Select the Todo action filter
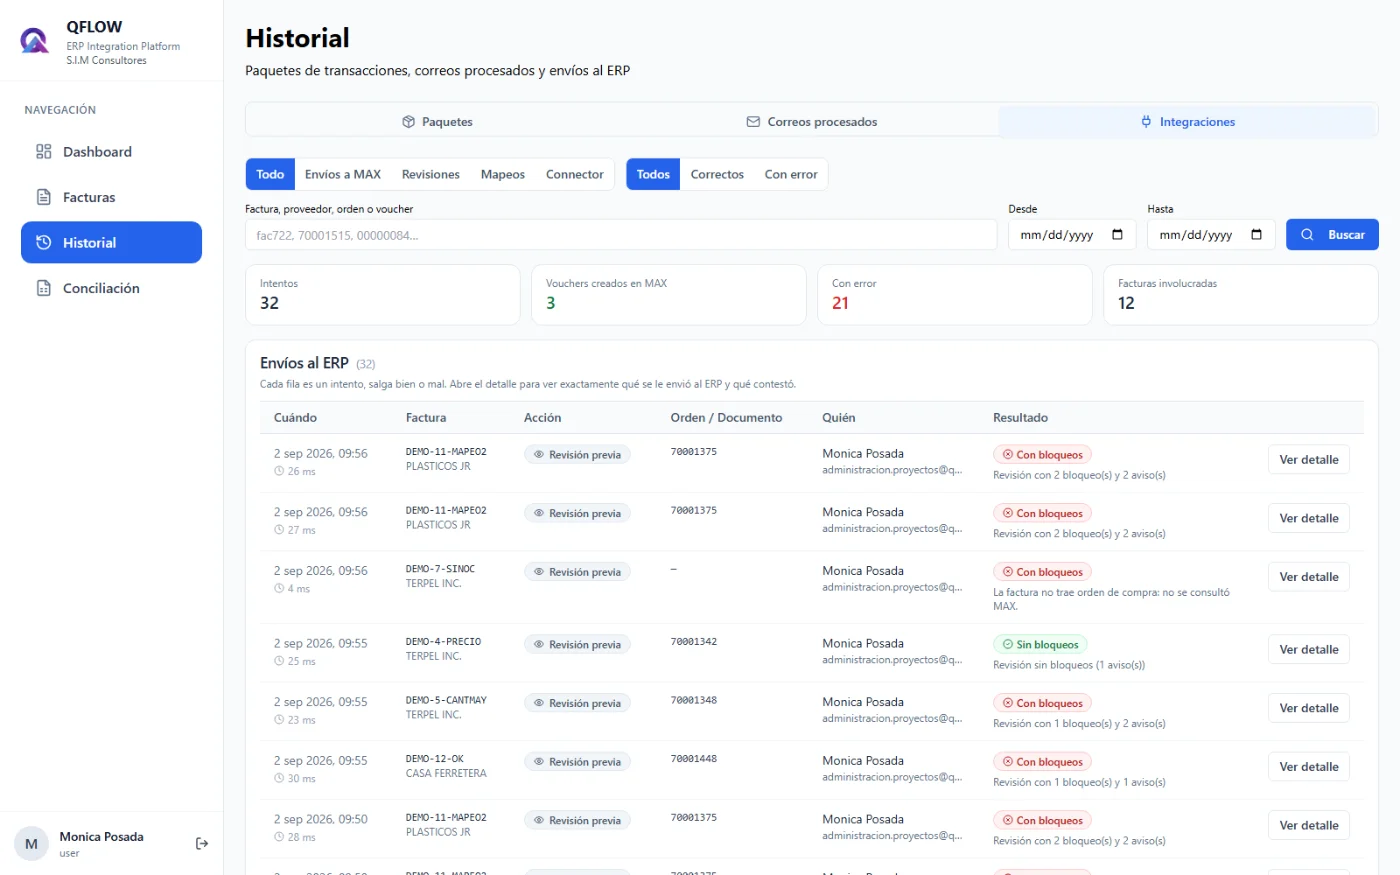This screenshot has width=1400, height=875. coord(270,174)
